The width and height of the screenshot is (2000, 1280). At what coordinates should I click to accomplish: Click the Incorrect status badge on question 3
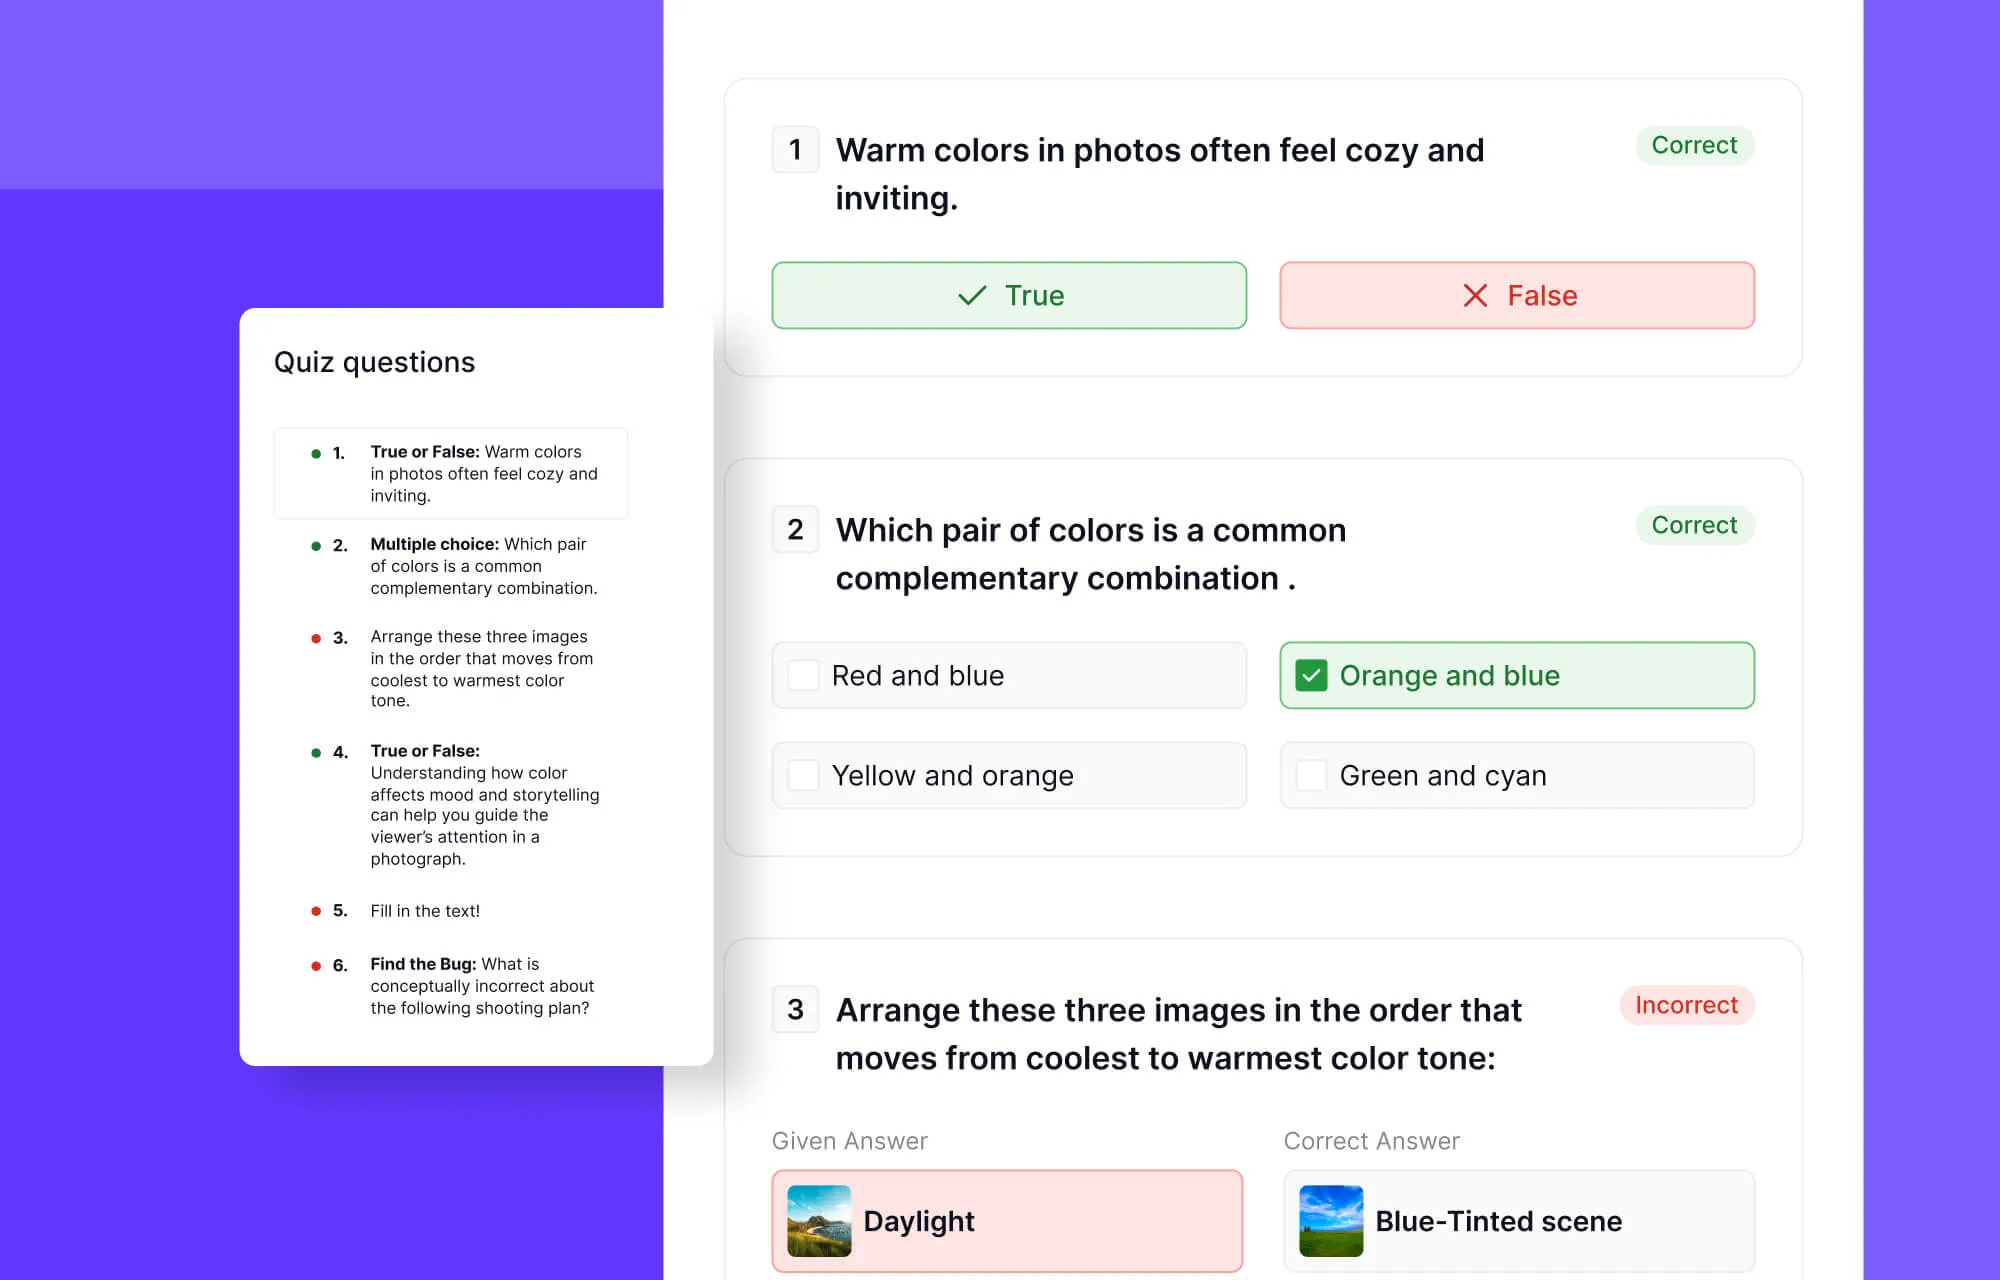(1686, 1006)
